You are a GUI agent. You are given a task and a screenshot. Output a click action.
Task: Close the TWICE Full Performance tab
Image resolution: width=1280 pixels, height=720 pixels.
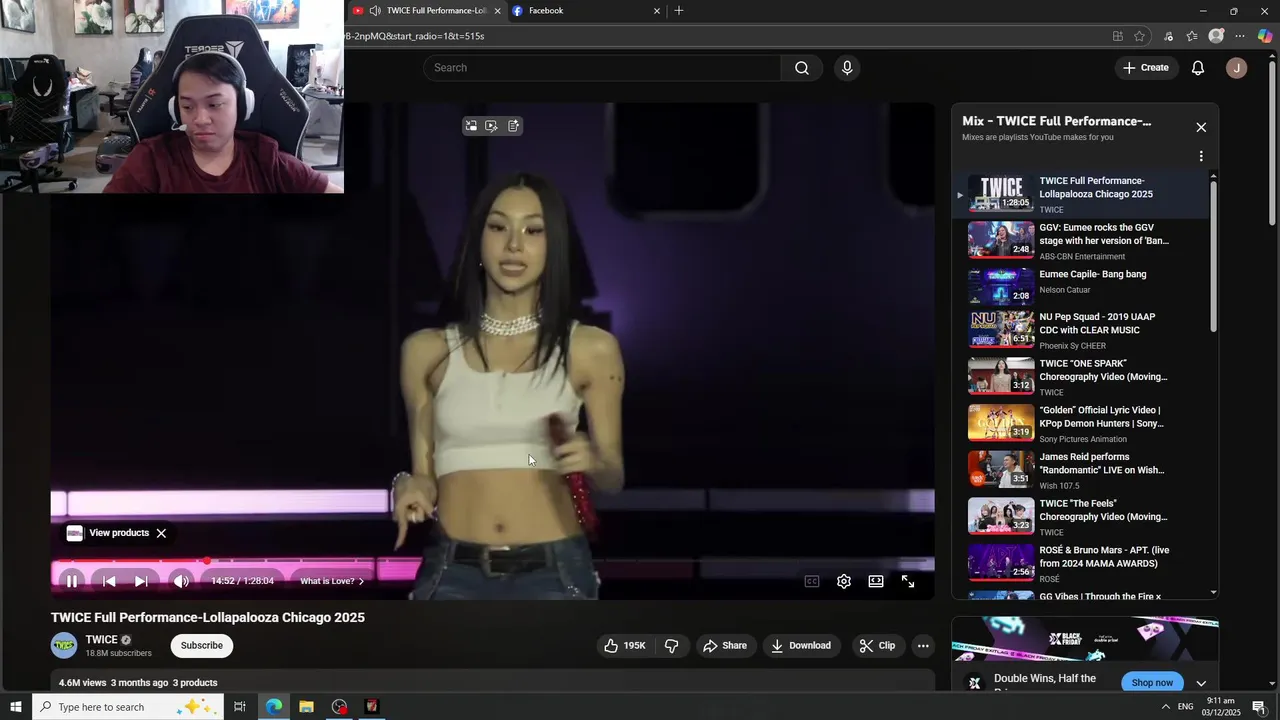(497, 11)
